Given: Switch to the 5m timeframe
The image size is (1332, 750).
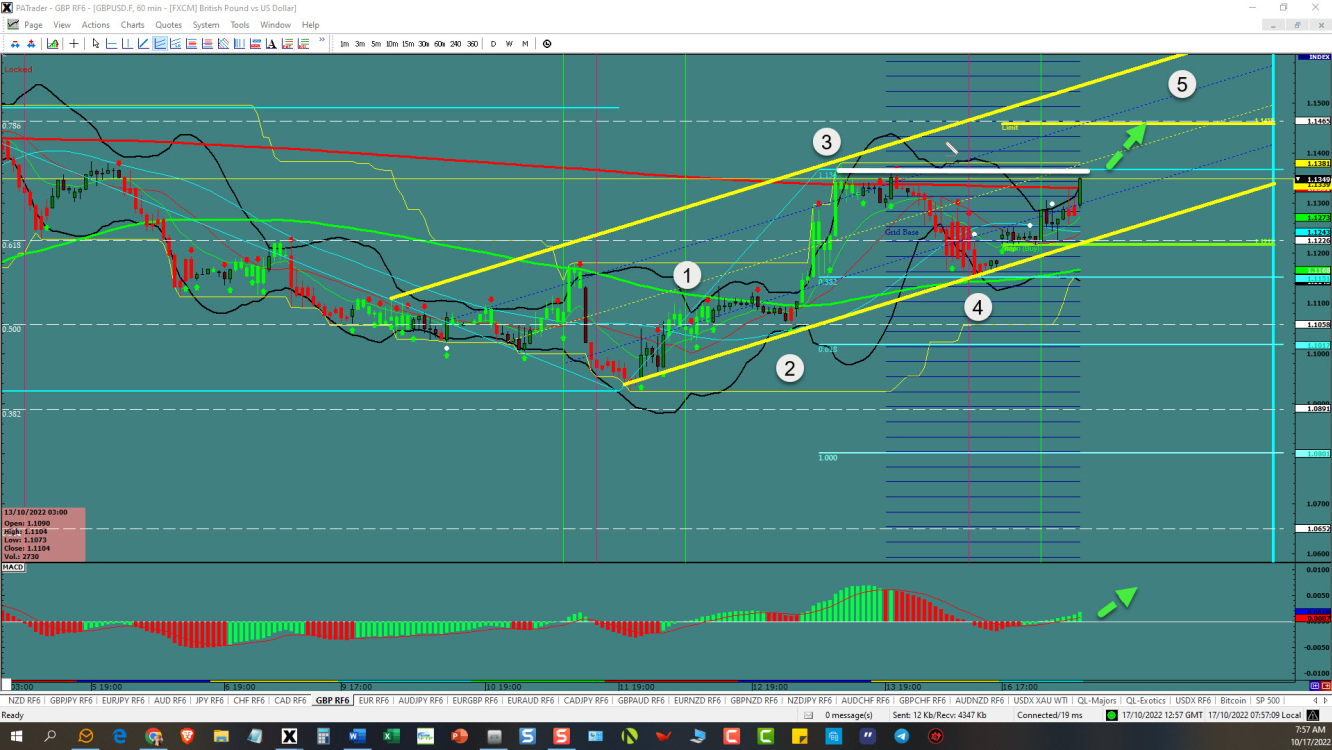Looking at the screenshot, I should pos(376,44).
